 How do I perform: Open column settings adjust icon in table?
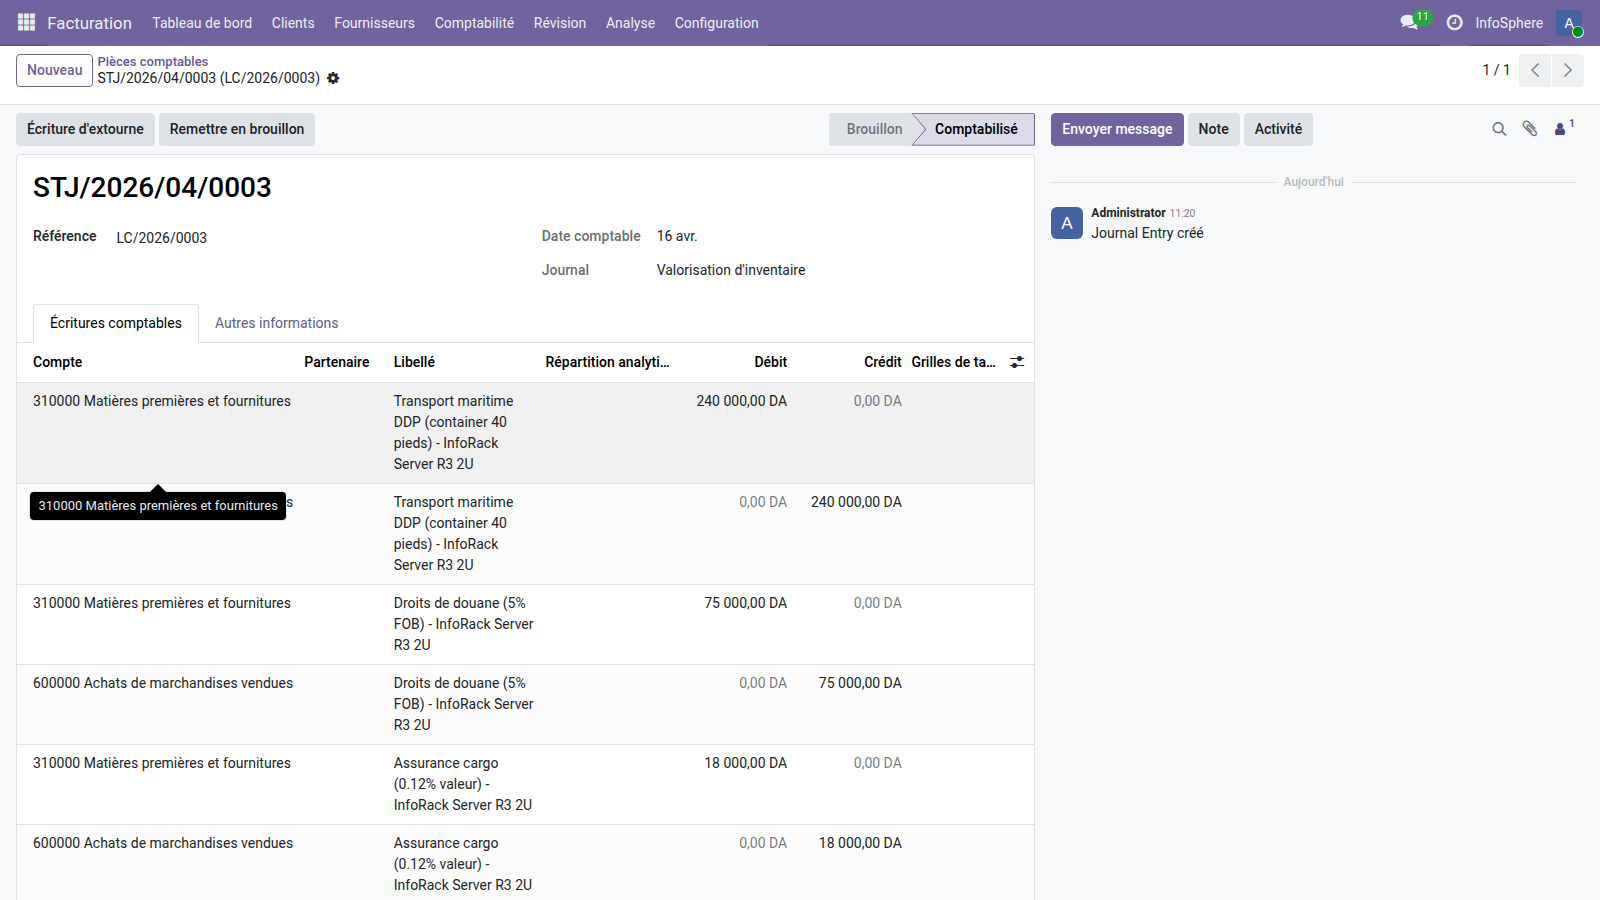[x=1016, y=362]
